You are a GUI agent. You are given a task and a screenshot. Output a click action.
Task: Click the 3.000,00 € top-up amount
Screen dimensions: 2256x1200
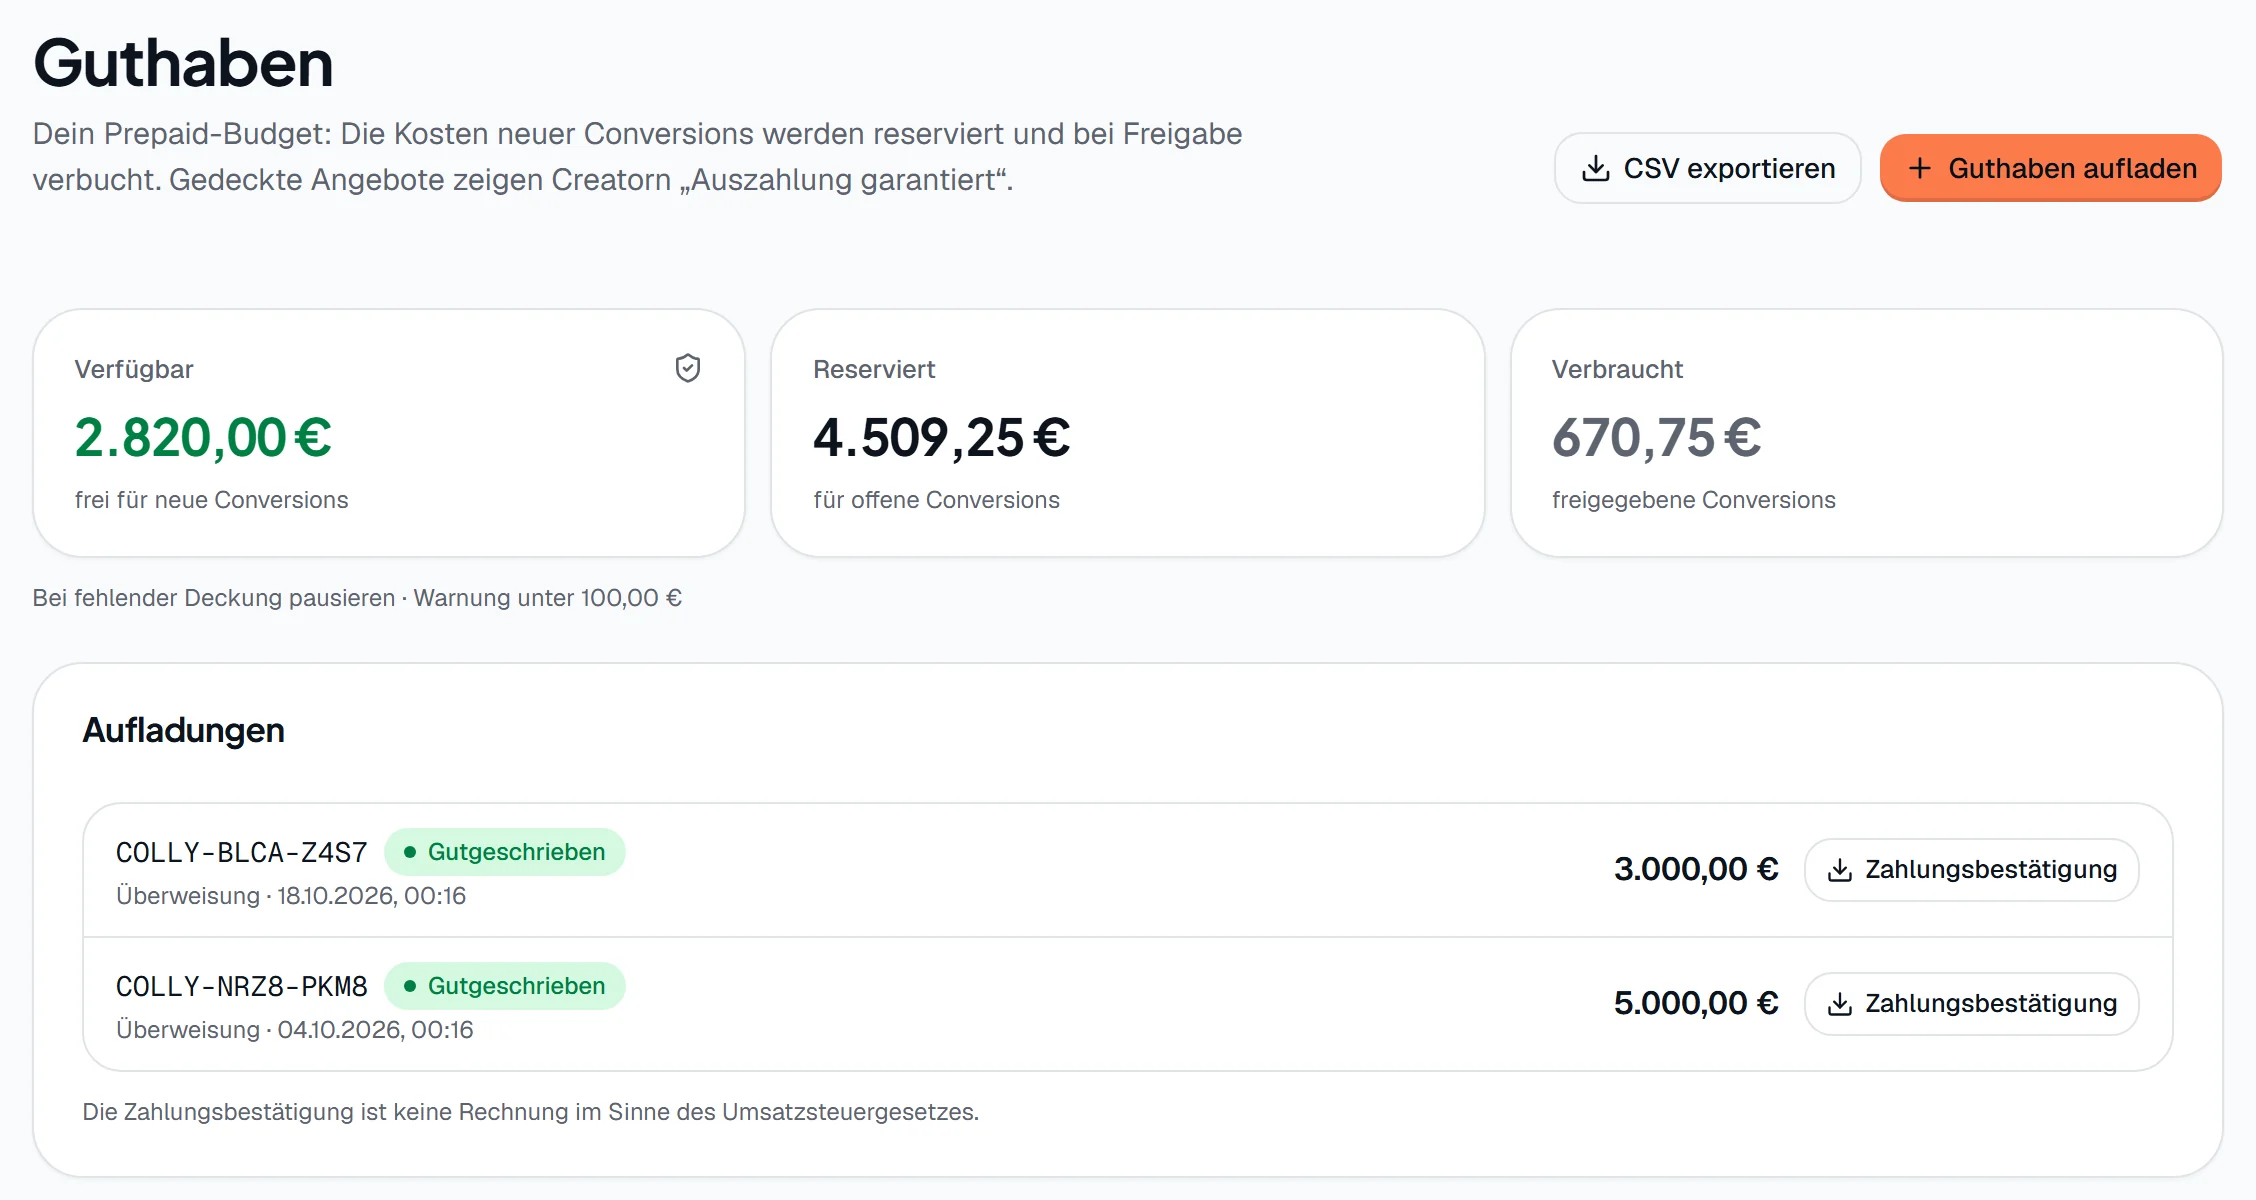(1696, 869)
